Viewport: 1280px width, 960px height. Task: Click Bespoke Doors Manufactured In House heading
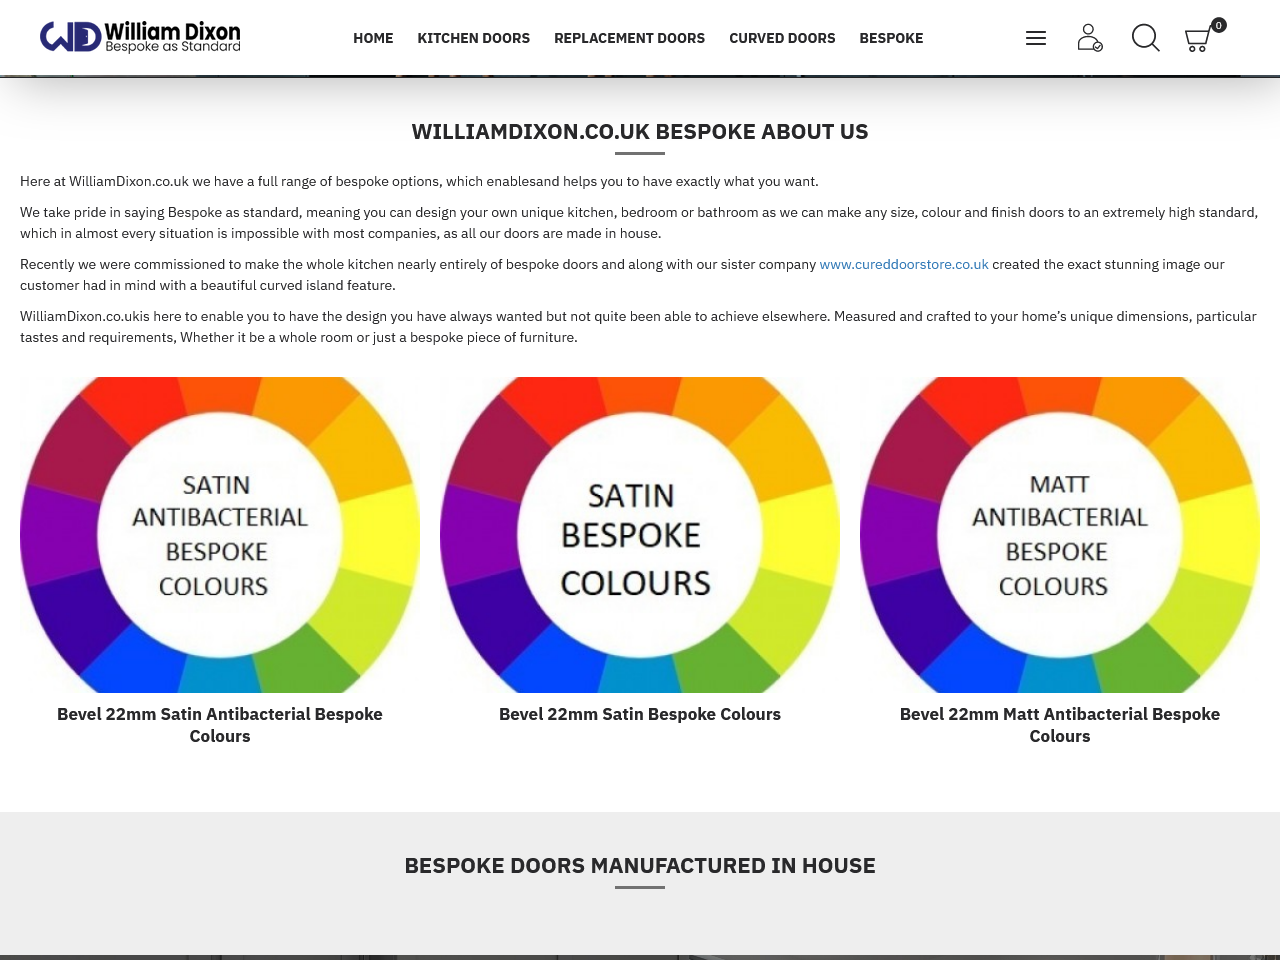[x=640, y=866]
